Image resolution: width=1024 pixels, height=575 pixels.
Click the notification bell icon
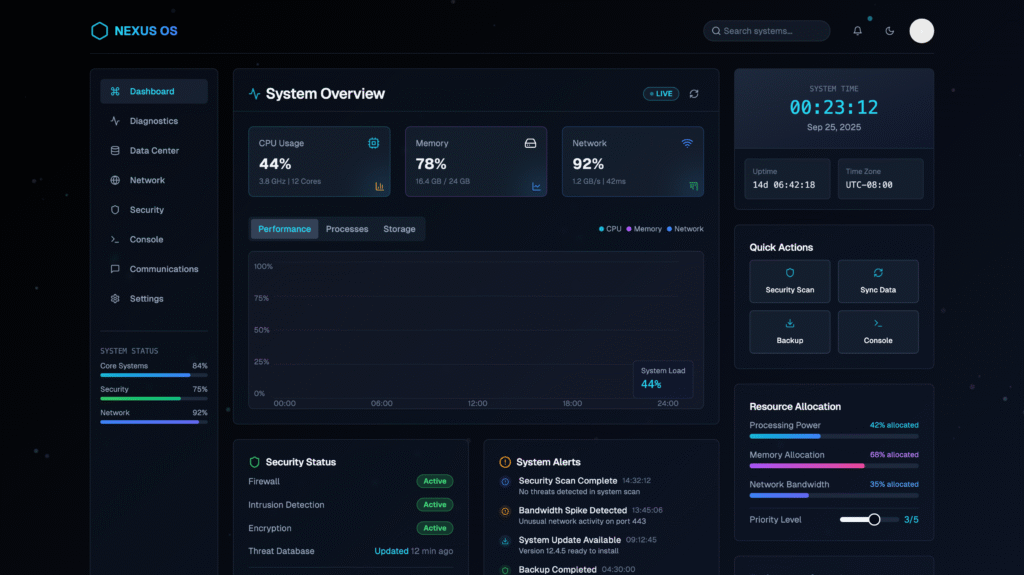[857, 31]
